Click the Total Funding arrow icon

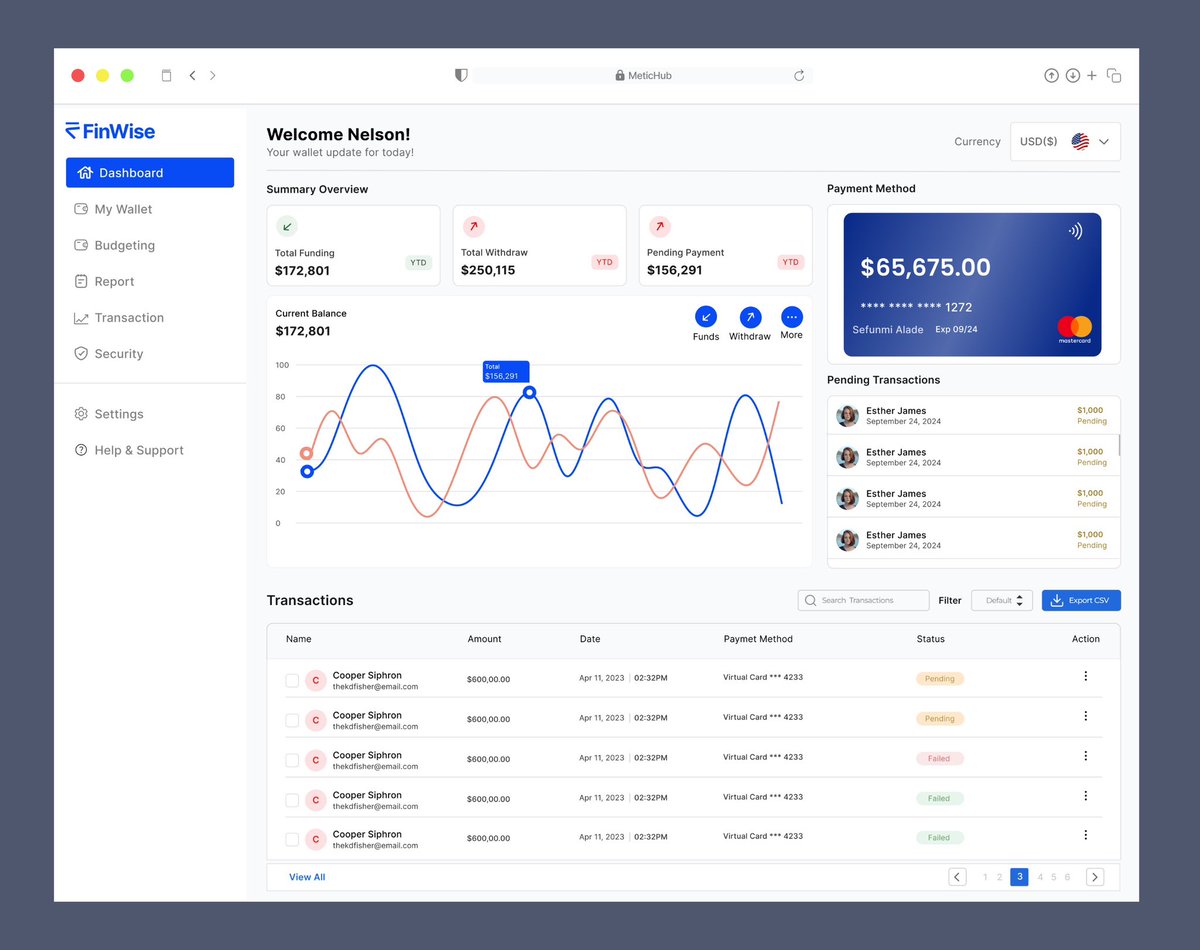[x=287, y=226]
